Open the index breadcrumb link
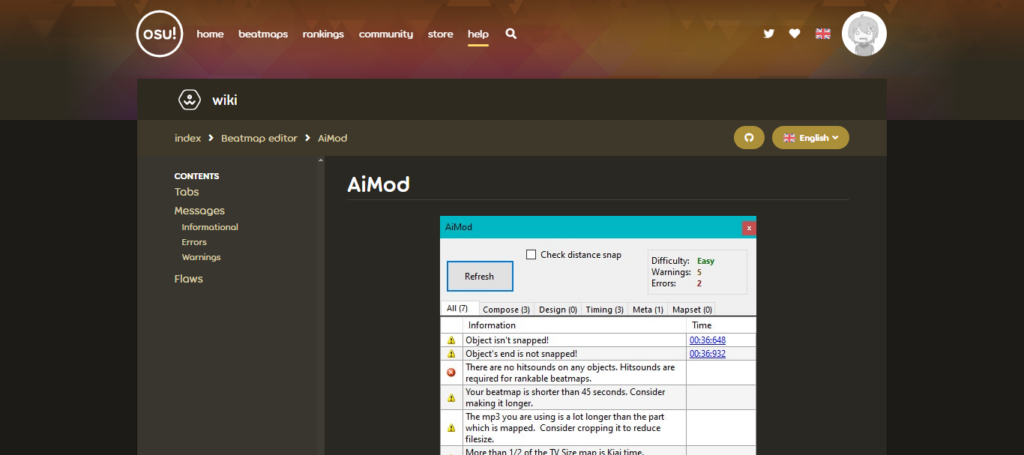 [187, 138]
